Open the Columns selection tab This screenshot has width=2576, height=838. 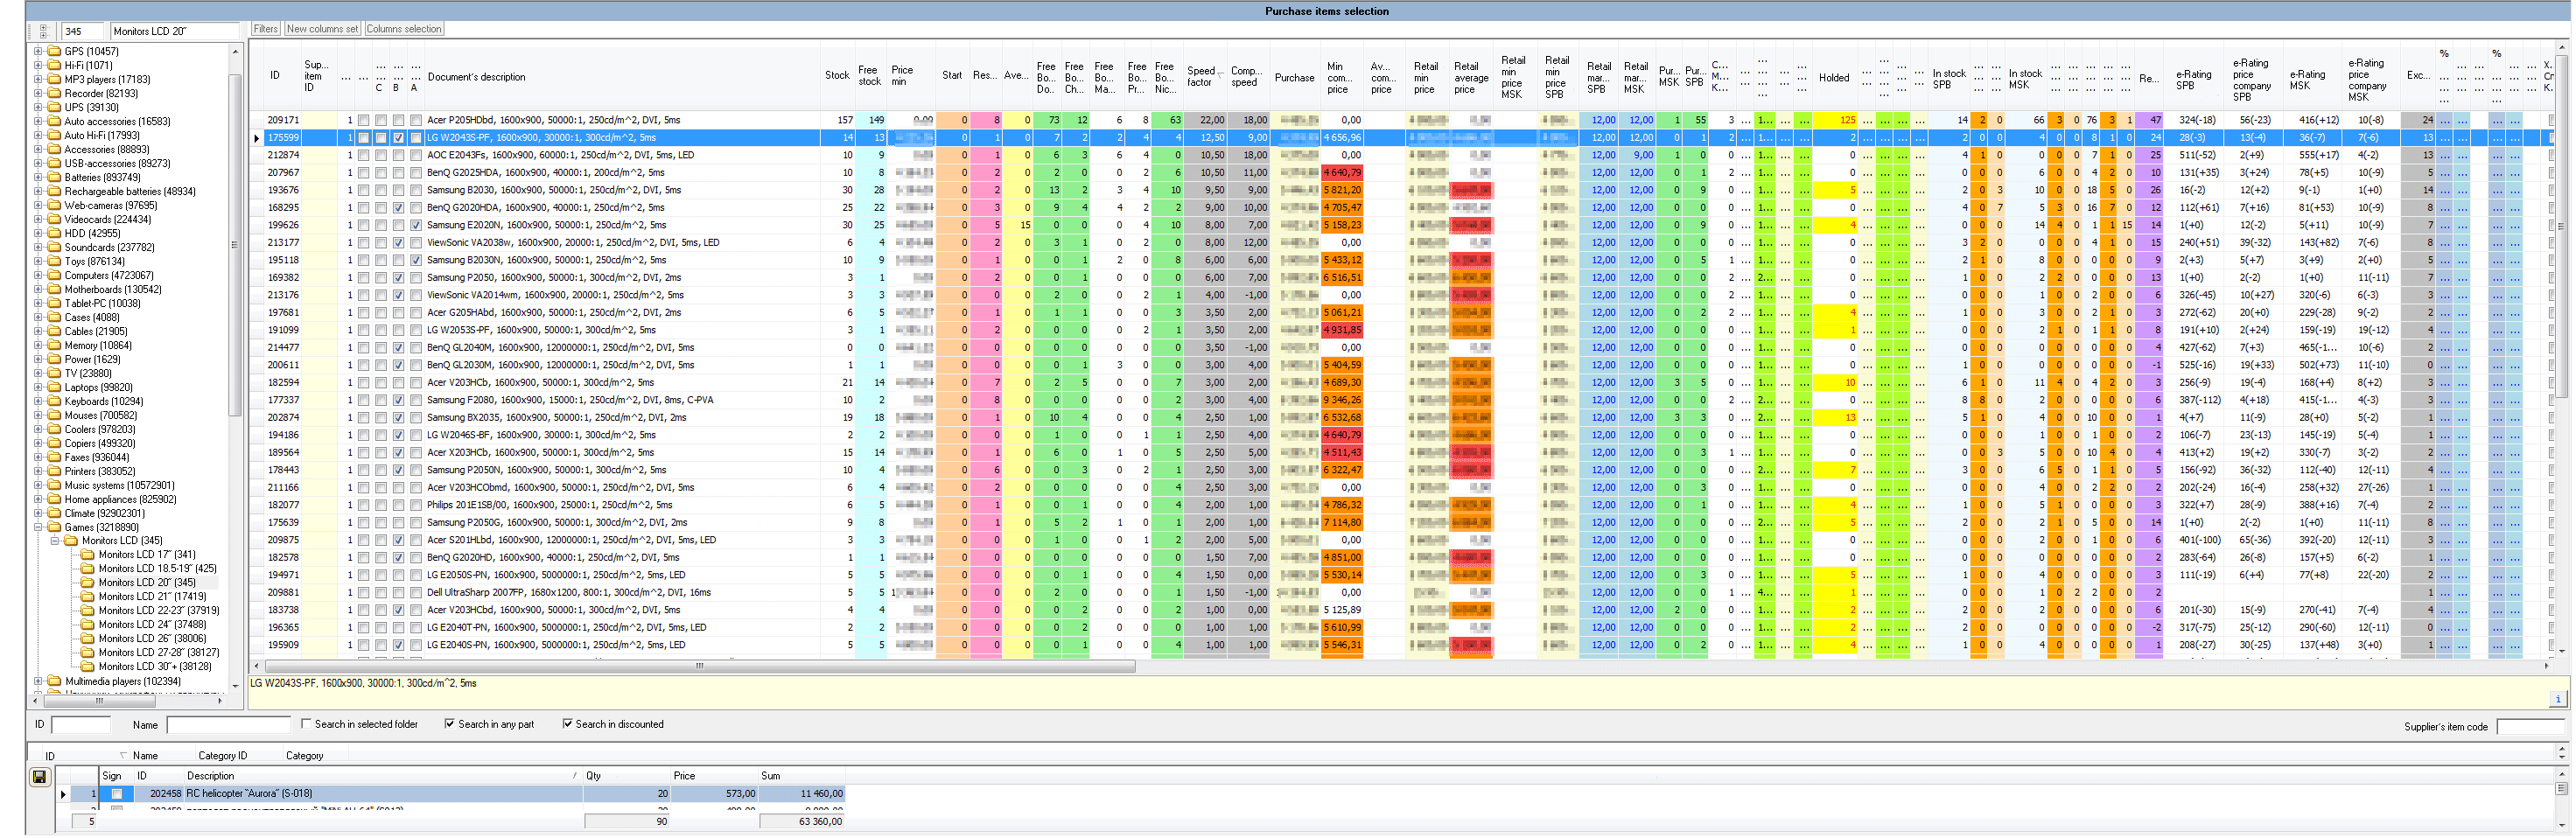coord(404,29)
